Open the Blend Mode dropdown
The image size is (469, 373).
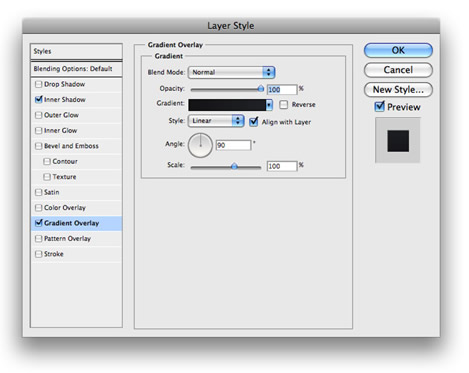(x=231, y=72)
